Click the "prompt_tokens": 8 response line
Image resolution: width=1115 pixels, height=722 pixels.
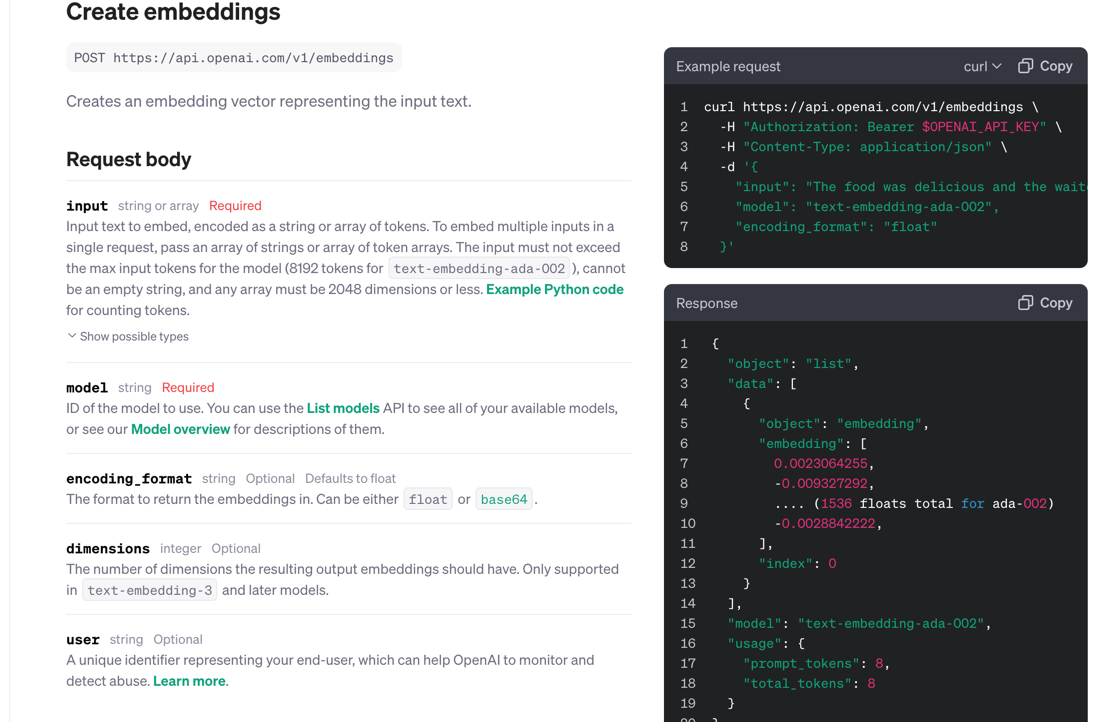coord(816,664)
